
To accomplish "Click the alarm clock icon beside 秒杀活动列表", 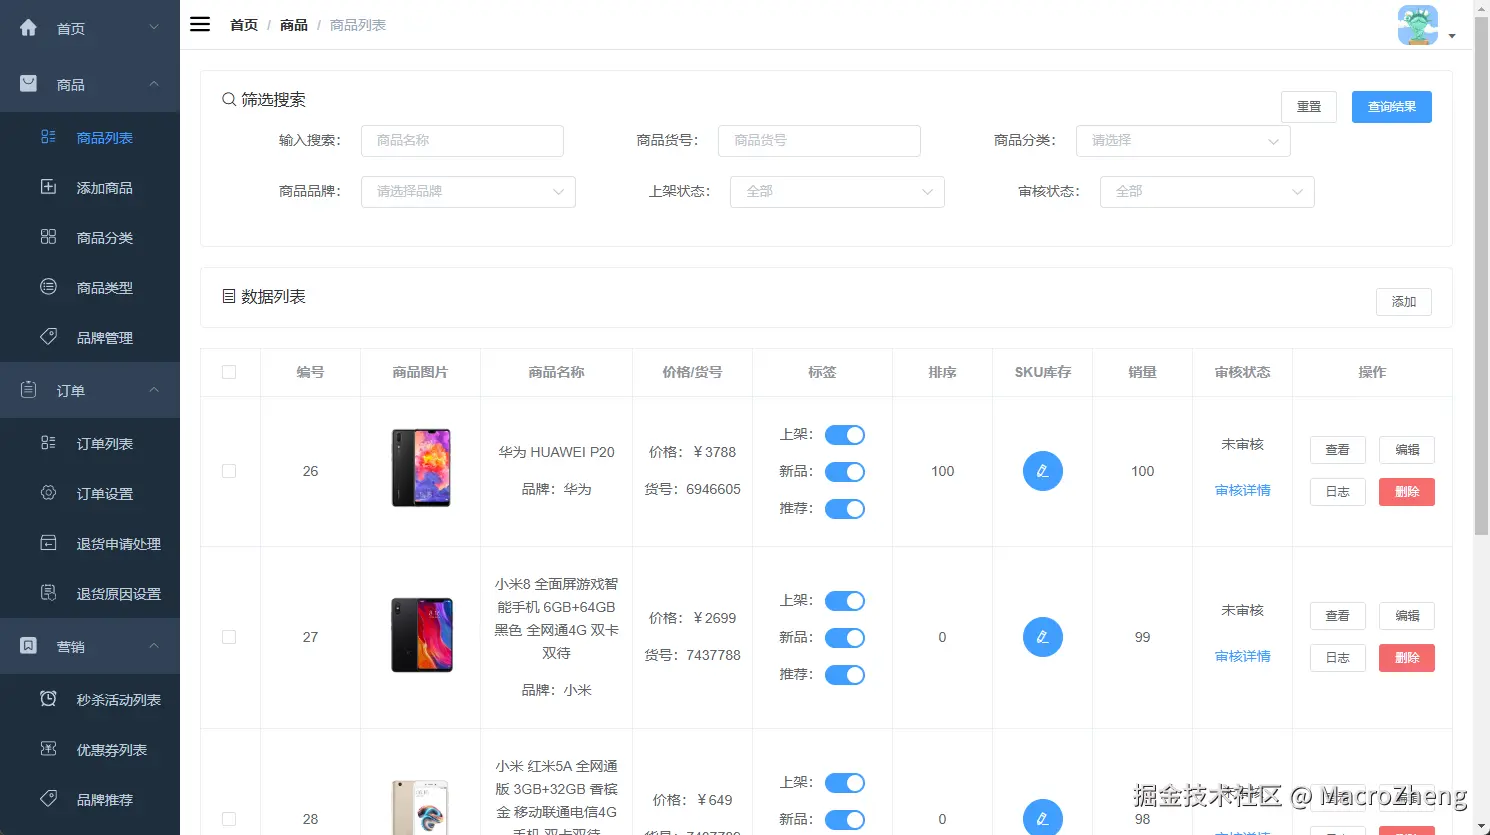I will click(48, 699).
